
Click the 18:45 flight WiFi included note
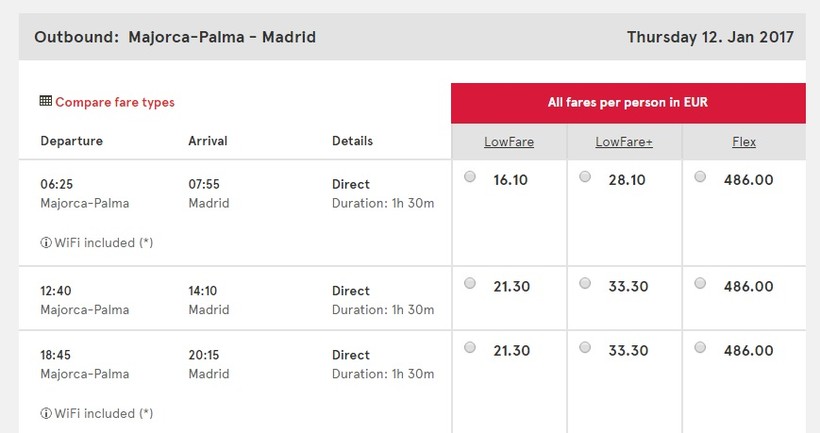coord(102,414)
